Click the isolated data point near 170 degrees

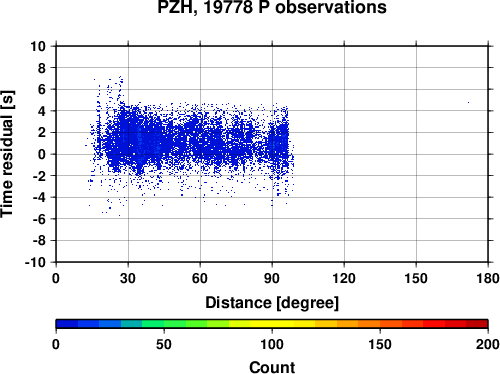[468, 103]
